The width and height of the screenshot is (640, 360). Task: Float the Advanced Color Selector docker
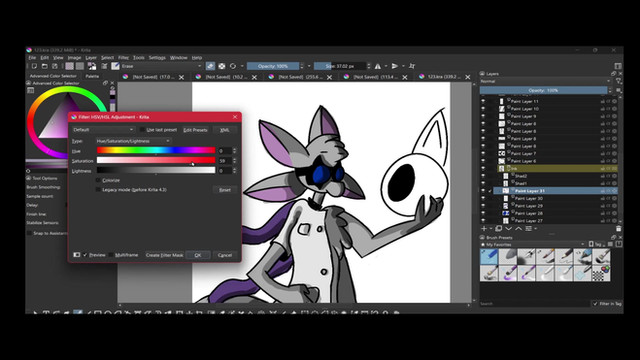(105, 83)
